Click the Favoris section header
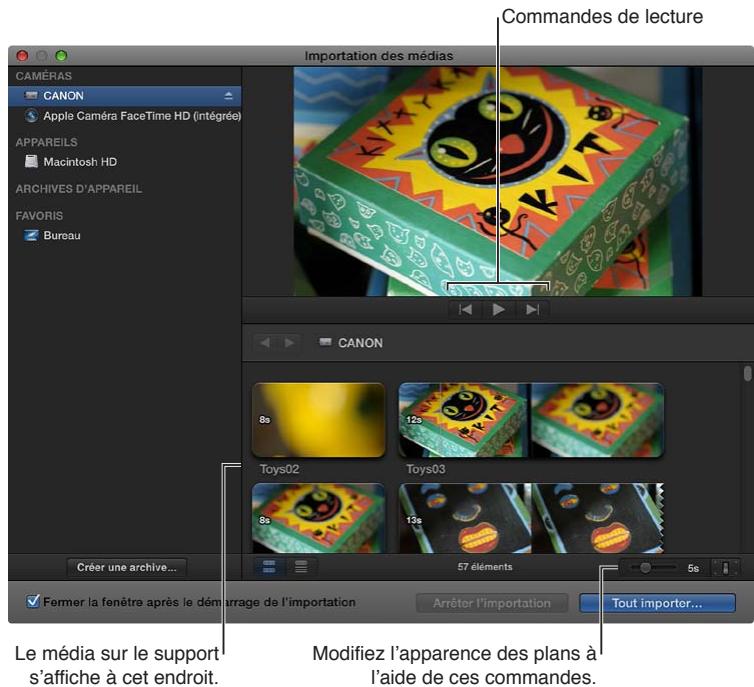Image resolution: width=754 pixels, height=687 pixels. pyautogui.click(x=39, y=216)
